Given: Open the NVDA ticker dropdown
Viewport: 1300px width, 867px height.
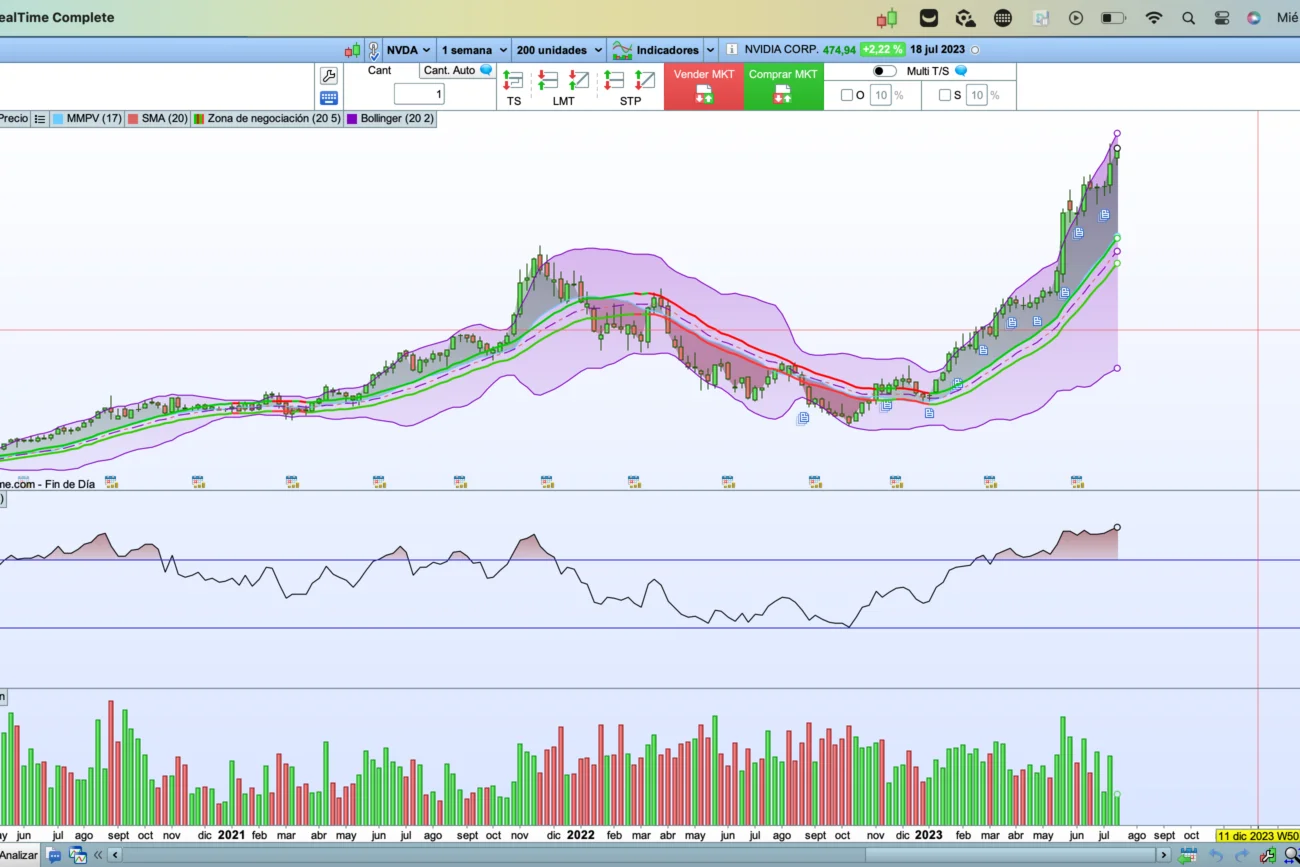Looking at the screenshot, I should pyautogui.click(x=408, y=50).
